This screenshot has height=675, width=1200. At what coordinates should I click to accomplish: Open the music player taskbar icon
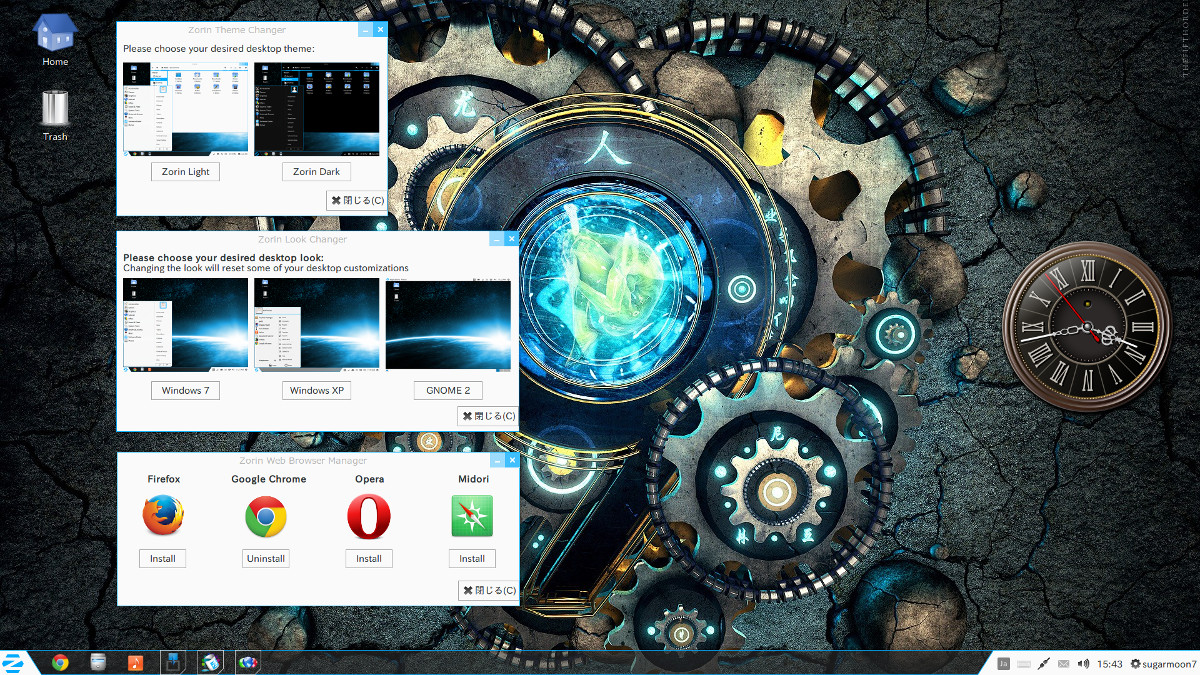pyautogui.click(x=136, y=662)
